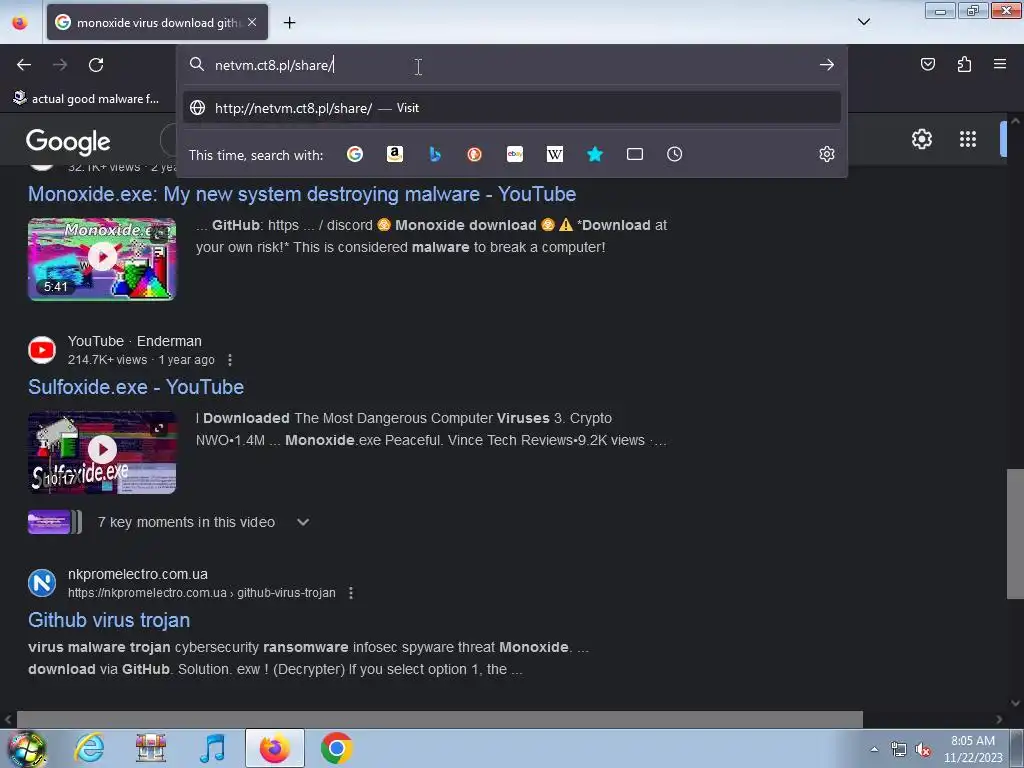Viewport: 1024px width, 768px height.
Task: Open the muted volume tray icon
Action: tap(923, 749)
